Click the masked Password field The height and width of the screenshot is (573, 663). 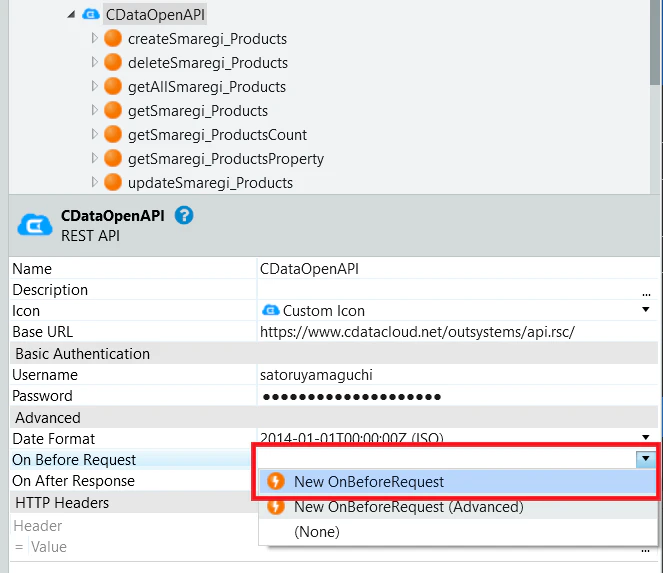tap(458, 396)
